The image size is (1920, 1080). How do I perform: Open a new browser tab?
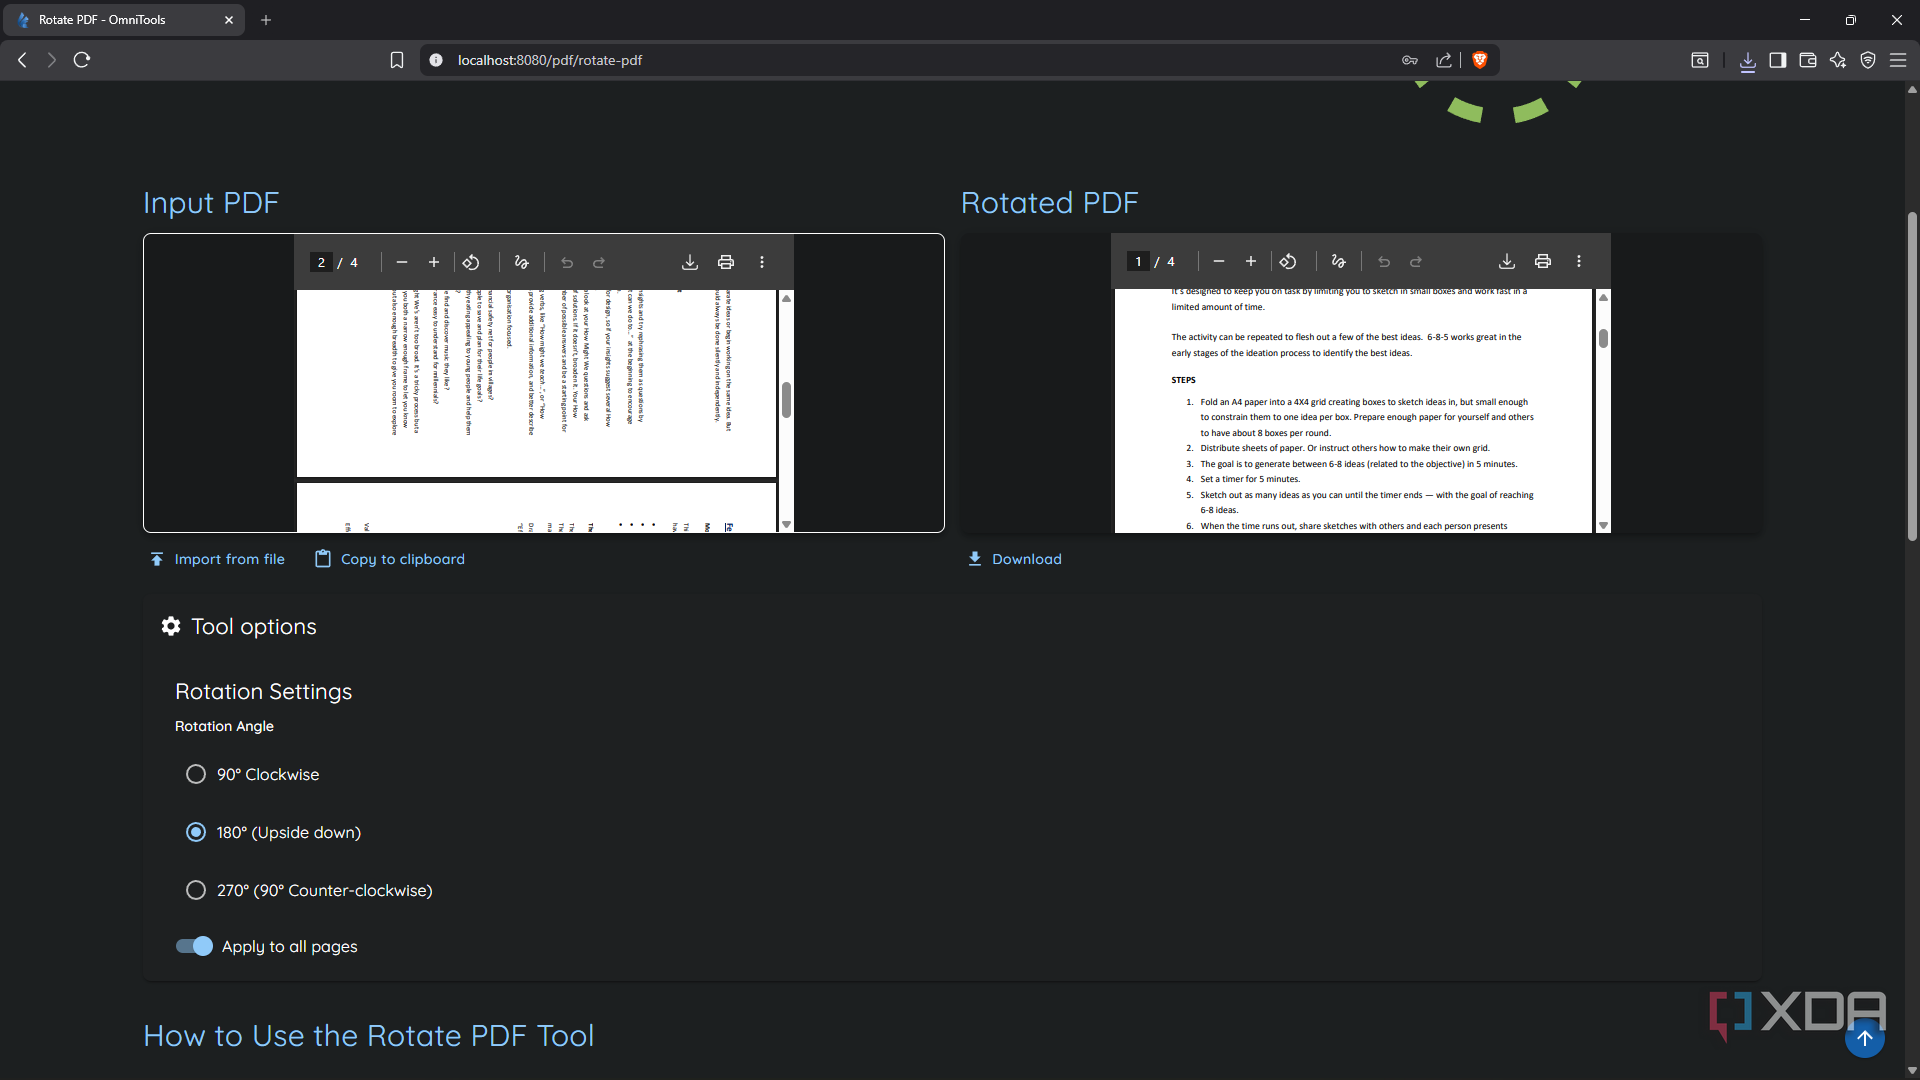(266, 20)
